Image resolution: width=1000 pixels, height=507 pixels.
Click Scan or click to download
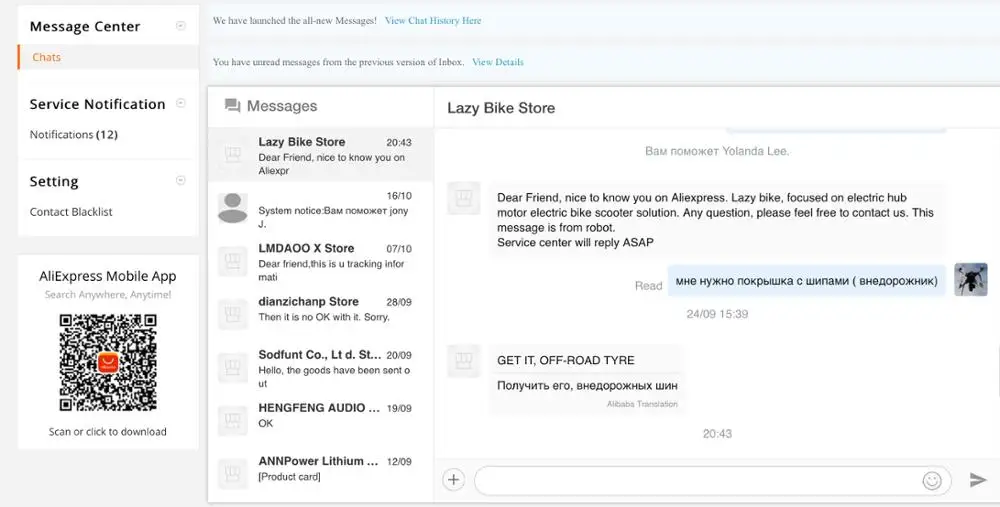coord(108,432)
